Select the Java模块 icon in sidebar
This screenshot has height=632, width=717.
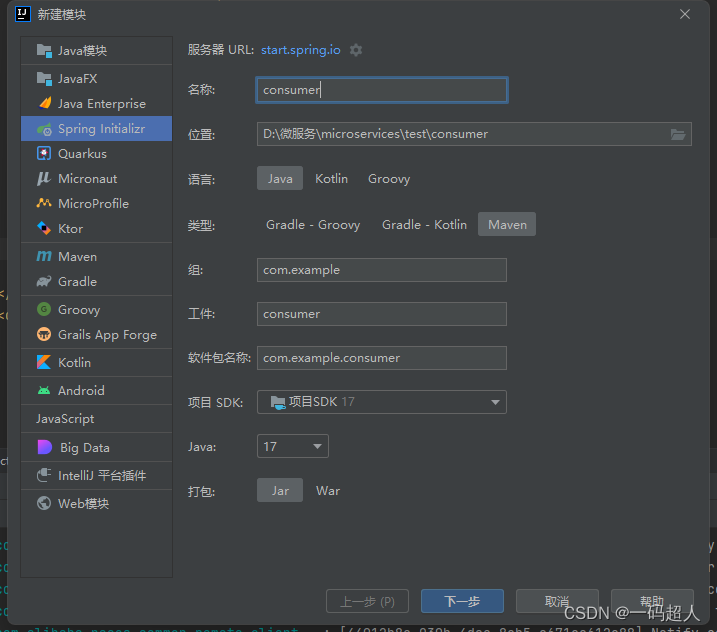point(44,50)
